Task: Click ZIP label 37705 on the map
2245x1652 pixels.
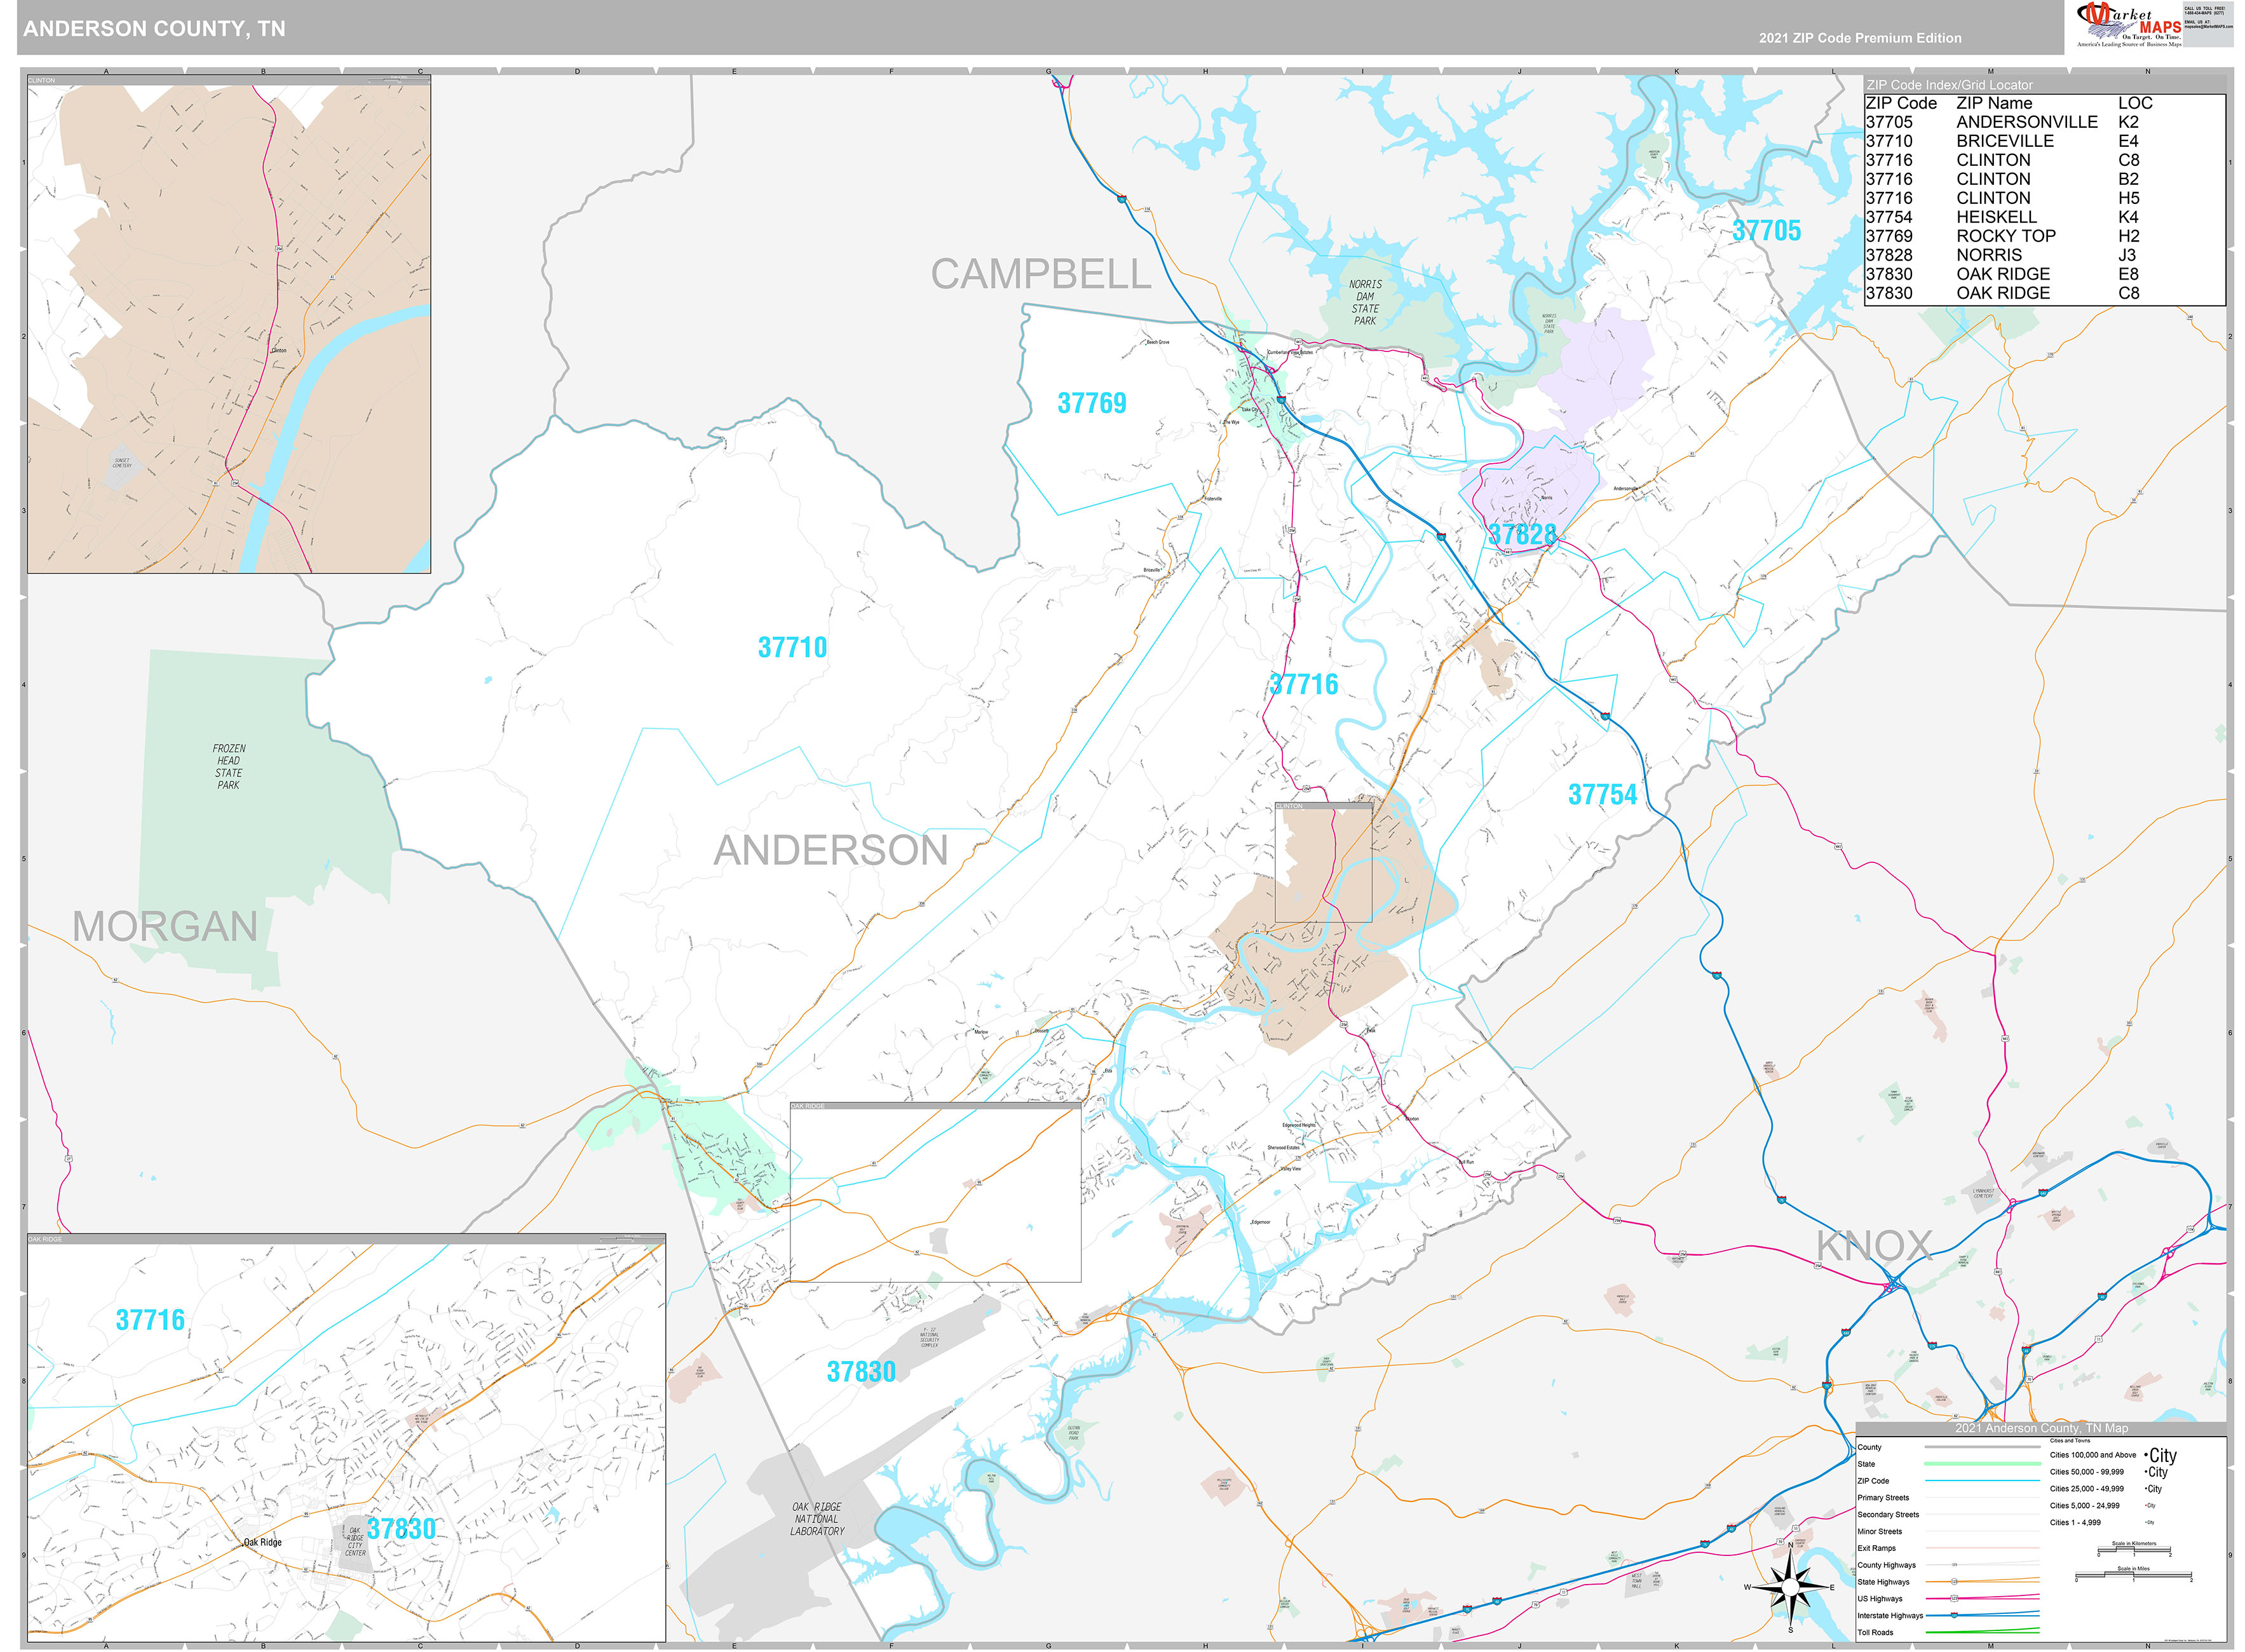Action: (x=1767, y=231)
